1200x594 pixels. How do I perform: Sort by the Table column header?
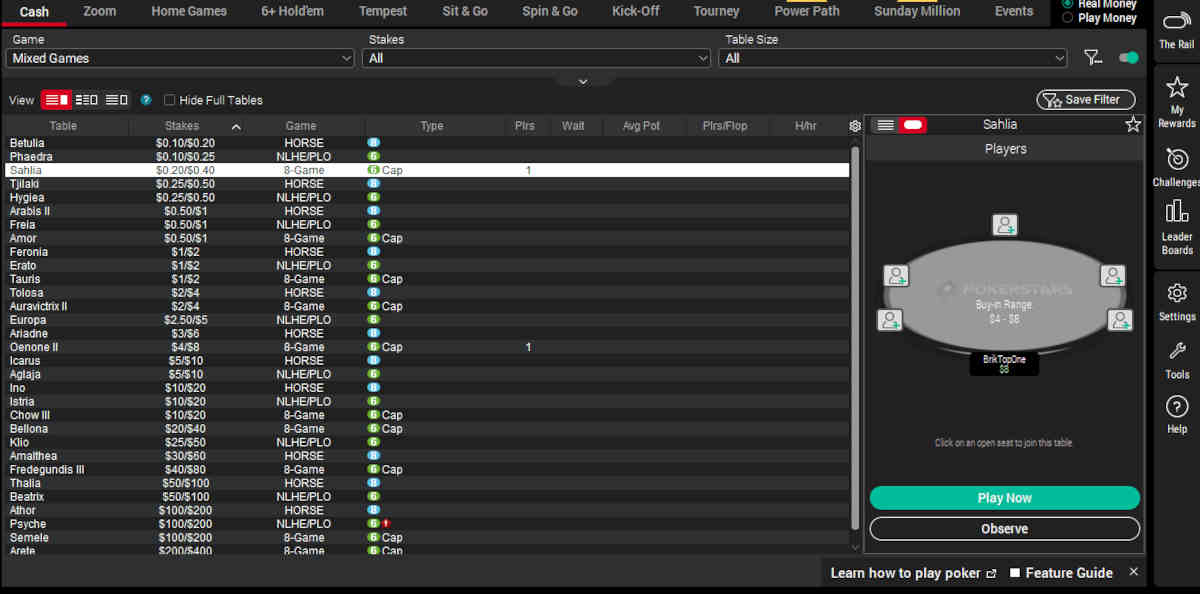pyautogui.click(x=63, y=126)
